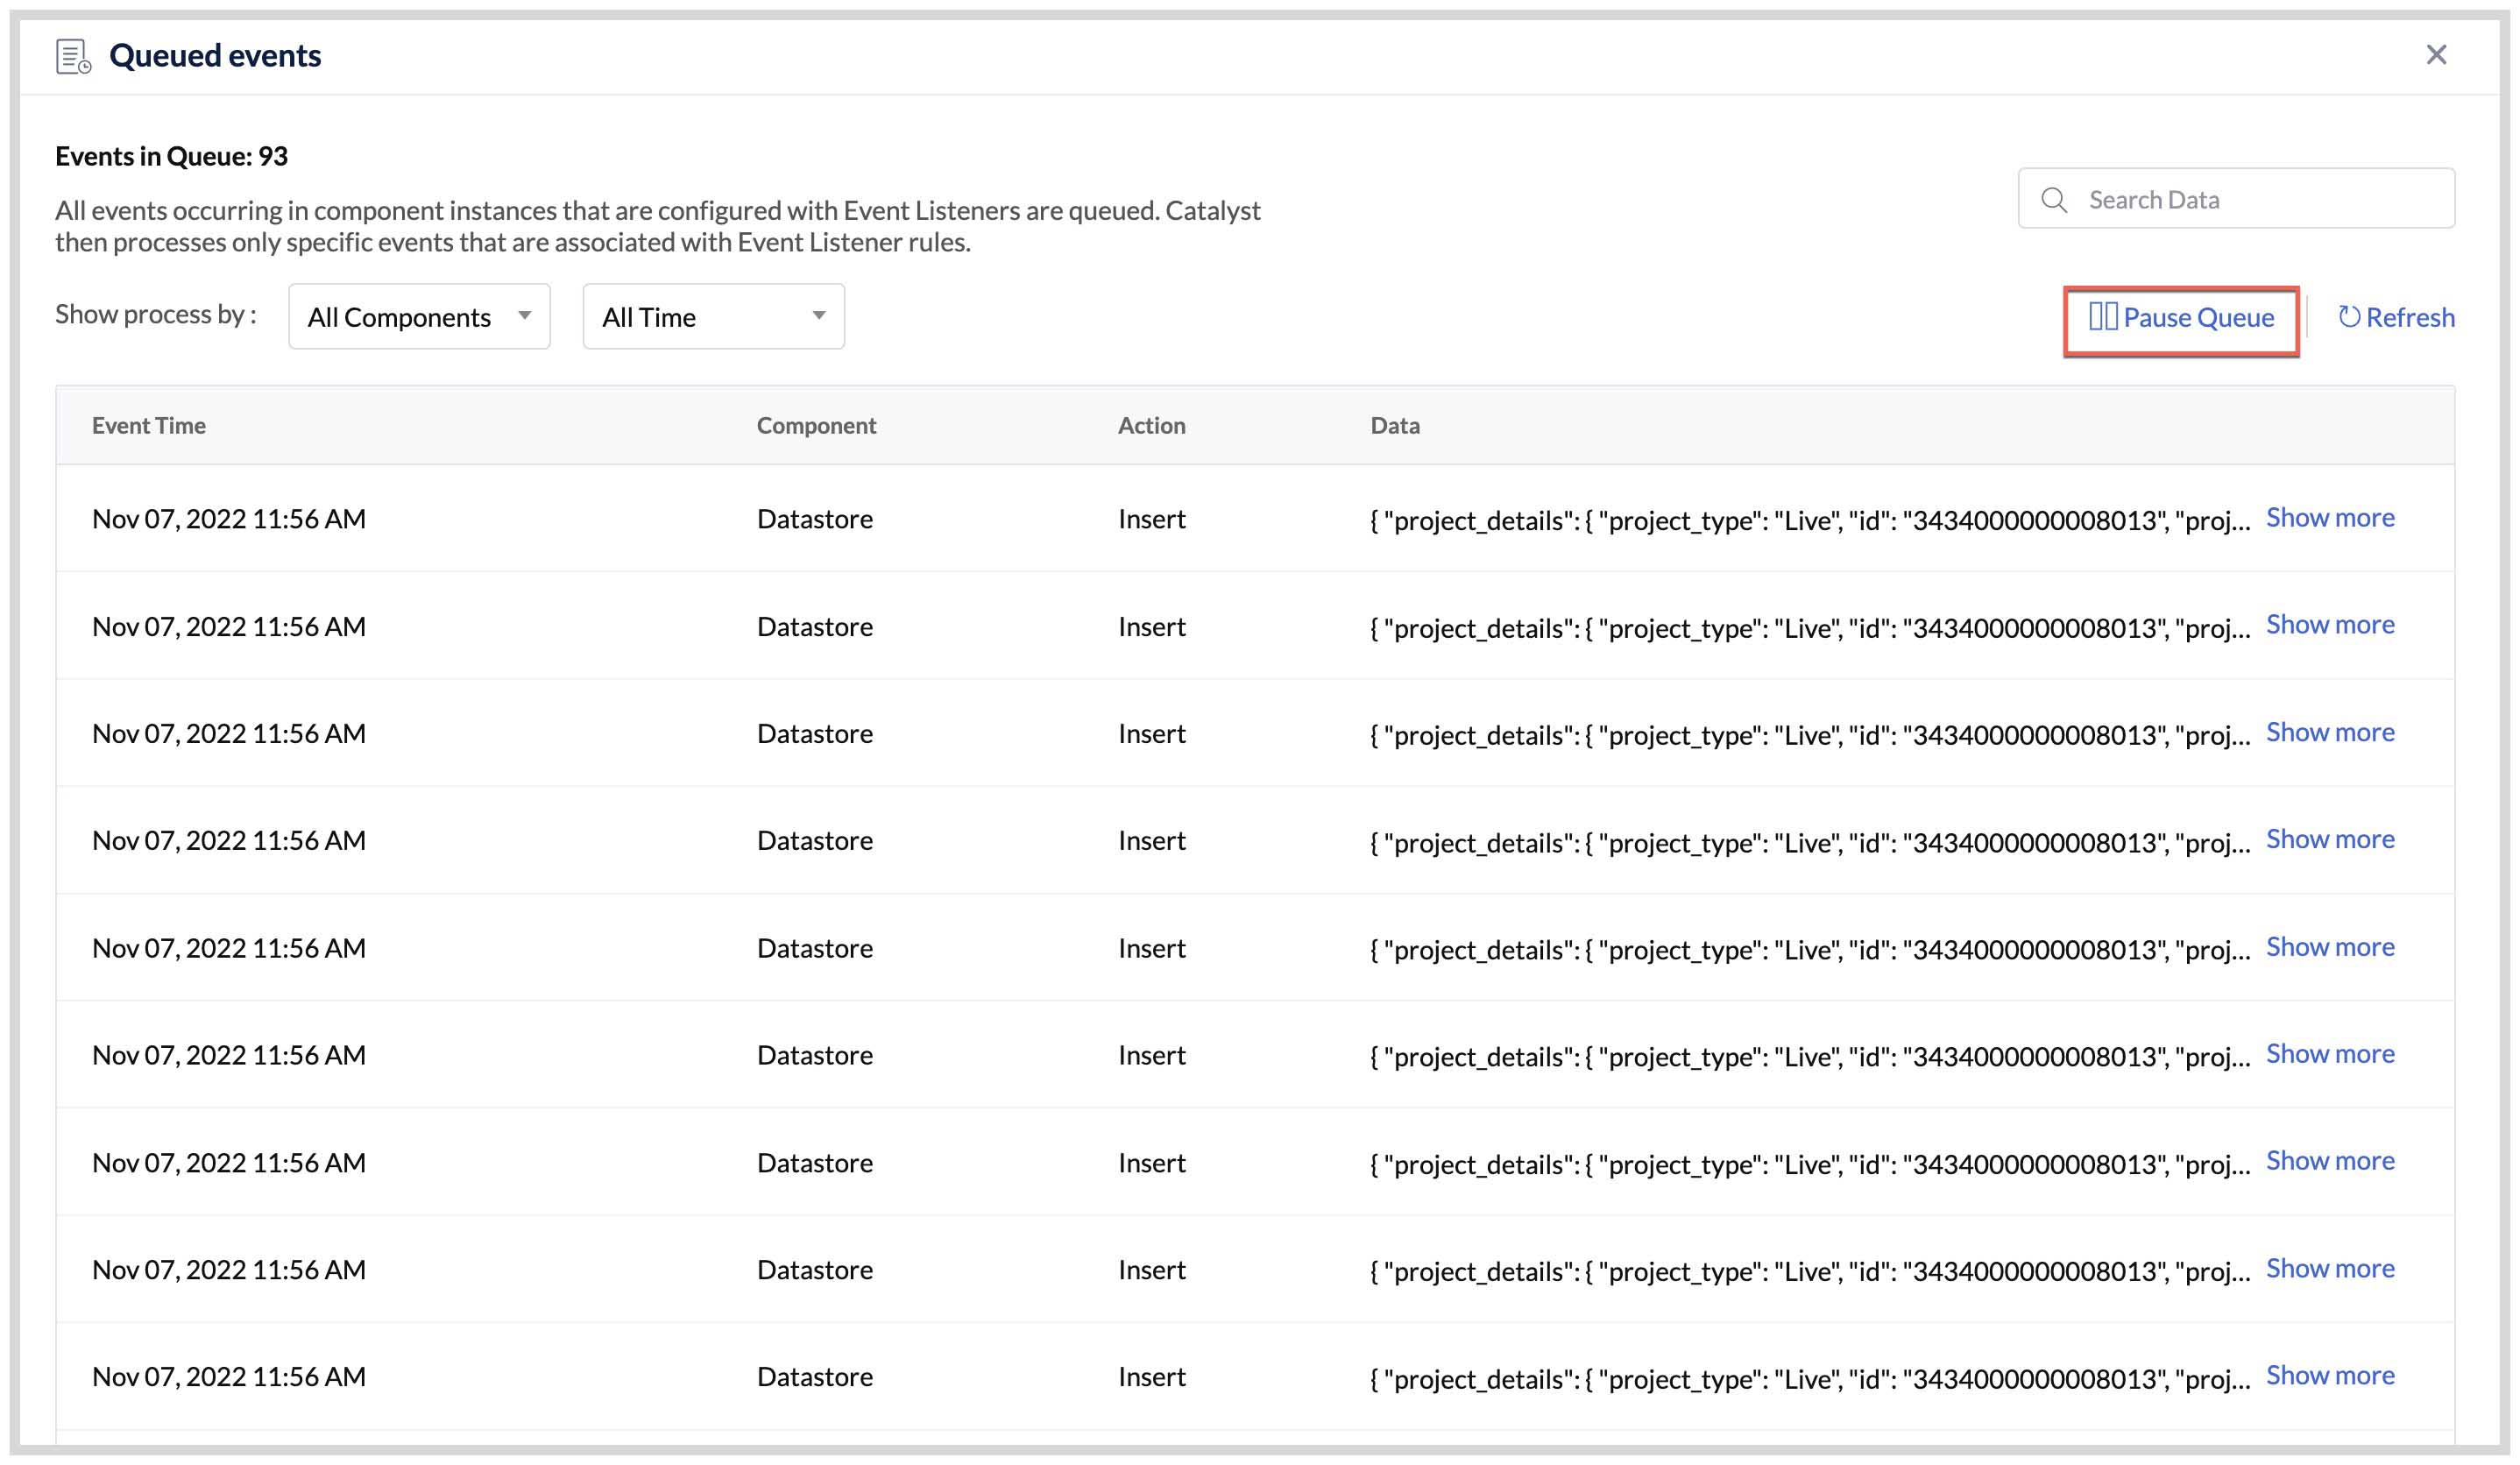Click the Pause Queue icon
This screenshot has width=2520, height=1465.
coord(2102,317)
